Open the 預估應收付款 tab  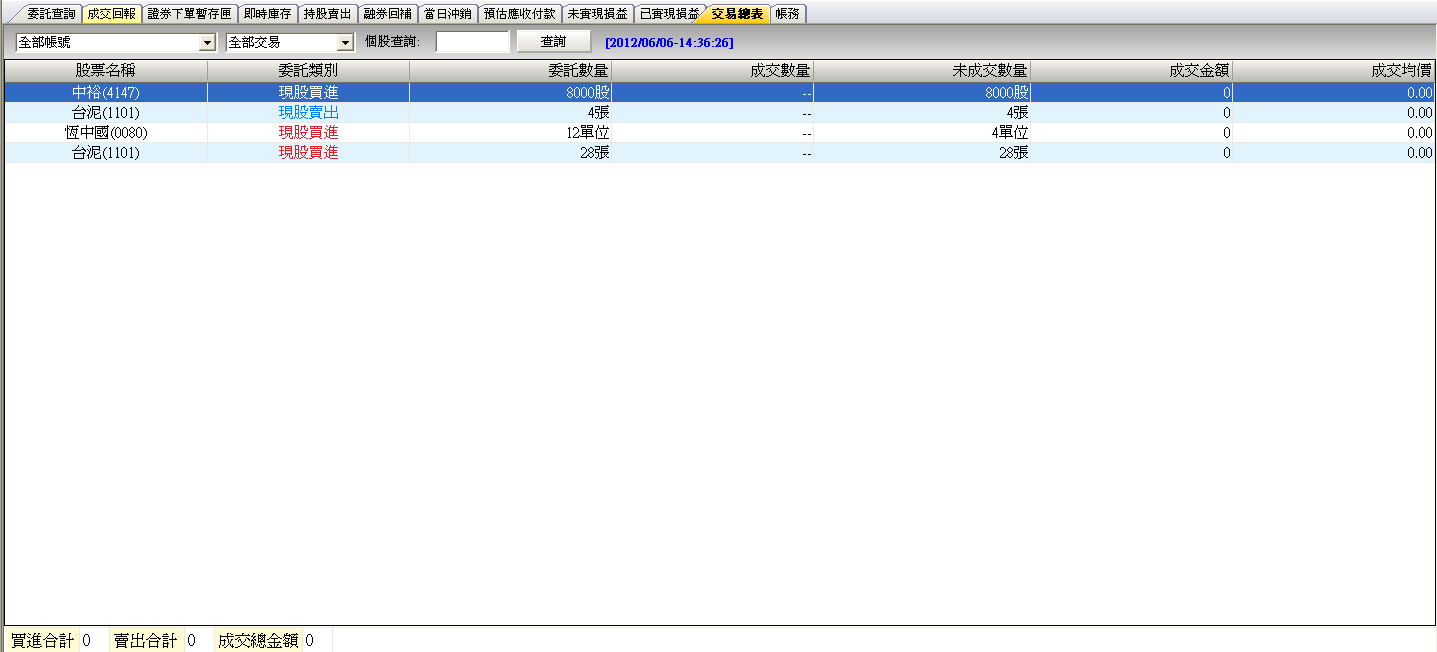[519, 14]
